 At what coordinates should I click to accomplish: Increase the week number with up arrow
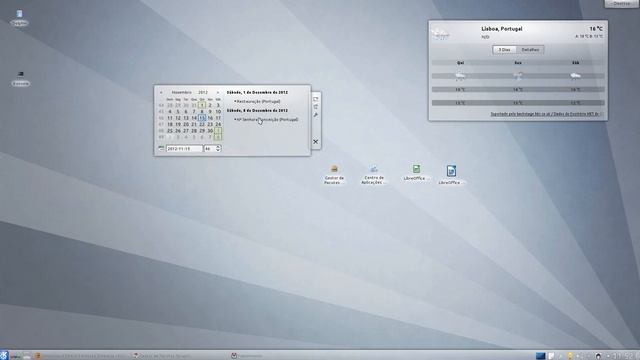click(x=218, y=147)
